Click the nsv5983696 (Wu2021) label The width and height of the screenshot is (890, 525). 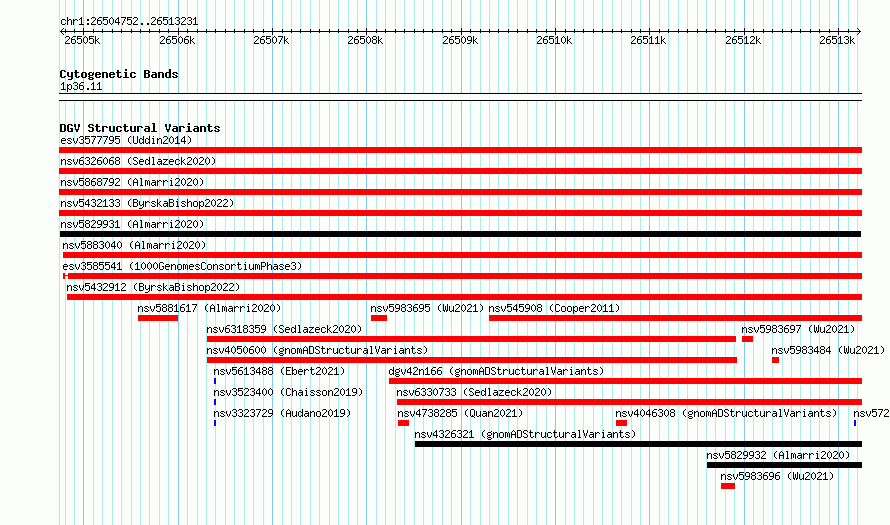click(777, 476)
